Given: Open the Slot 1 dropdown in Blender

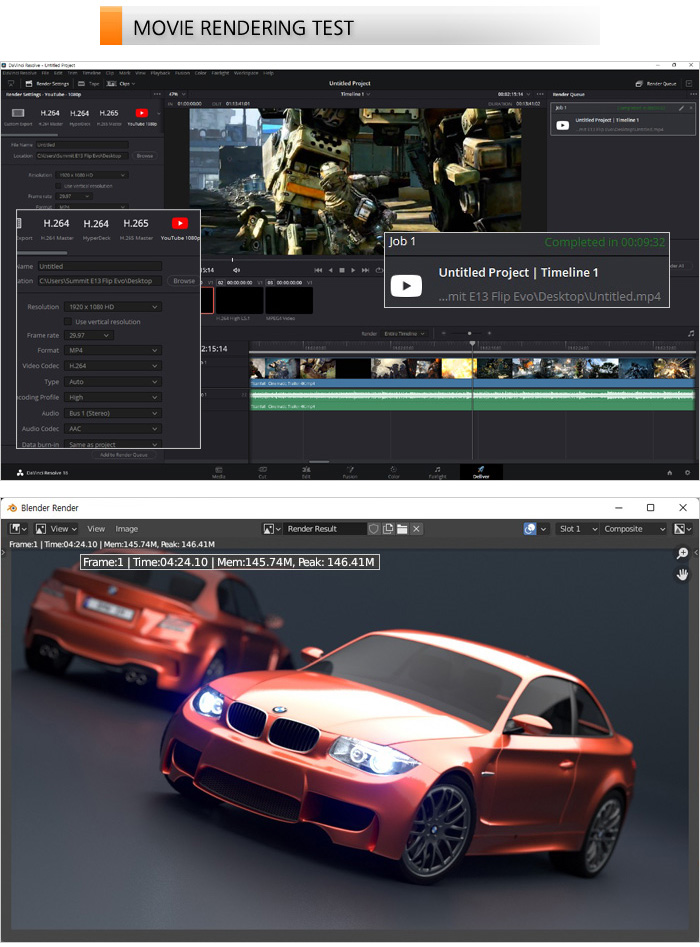Looking at the screenshot, I should 577,528.
